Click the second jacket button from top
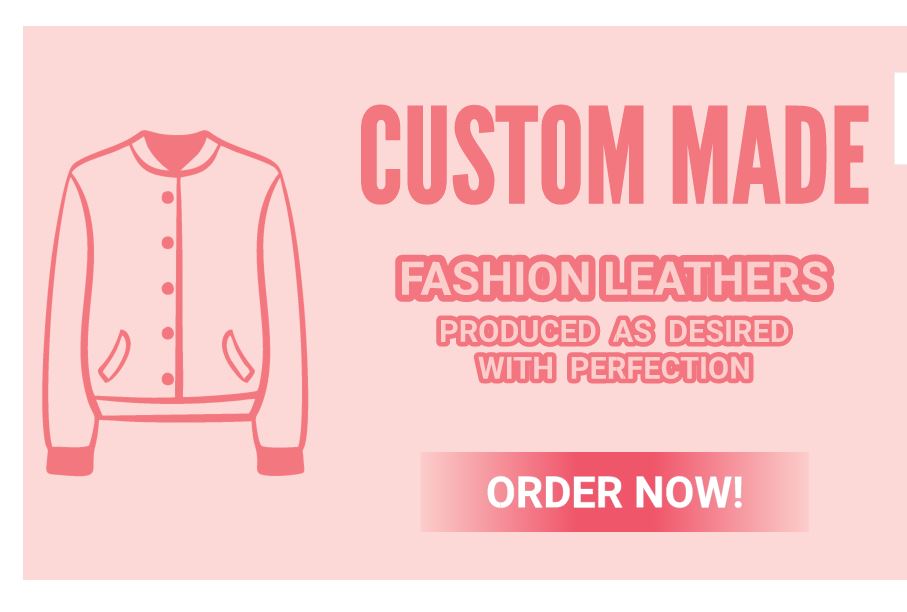The width and height of the screenshot is (907, 612). click(x=168, y=242)
